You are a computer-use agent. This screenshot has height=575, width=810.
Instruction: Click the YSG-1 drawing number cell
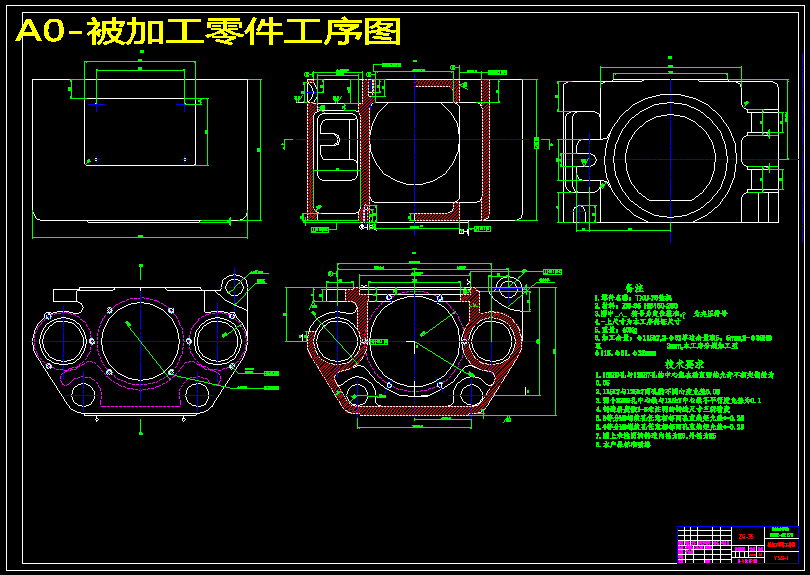point(781,558)
